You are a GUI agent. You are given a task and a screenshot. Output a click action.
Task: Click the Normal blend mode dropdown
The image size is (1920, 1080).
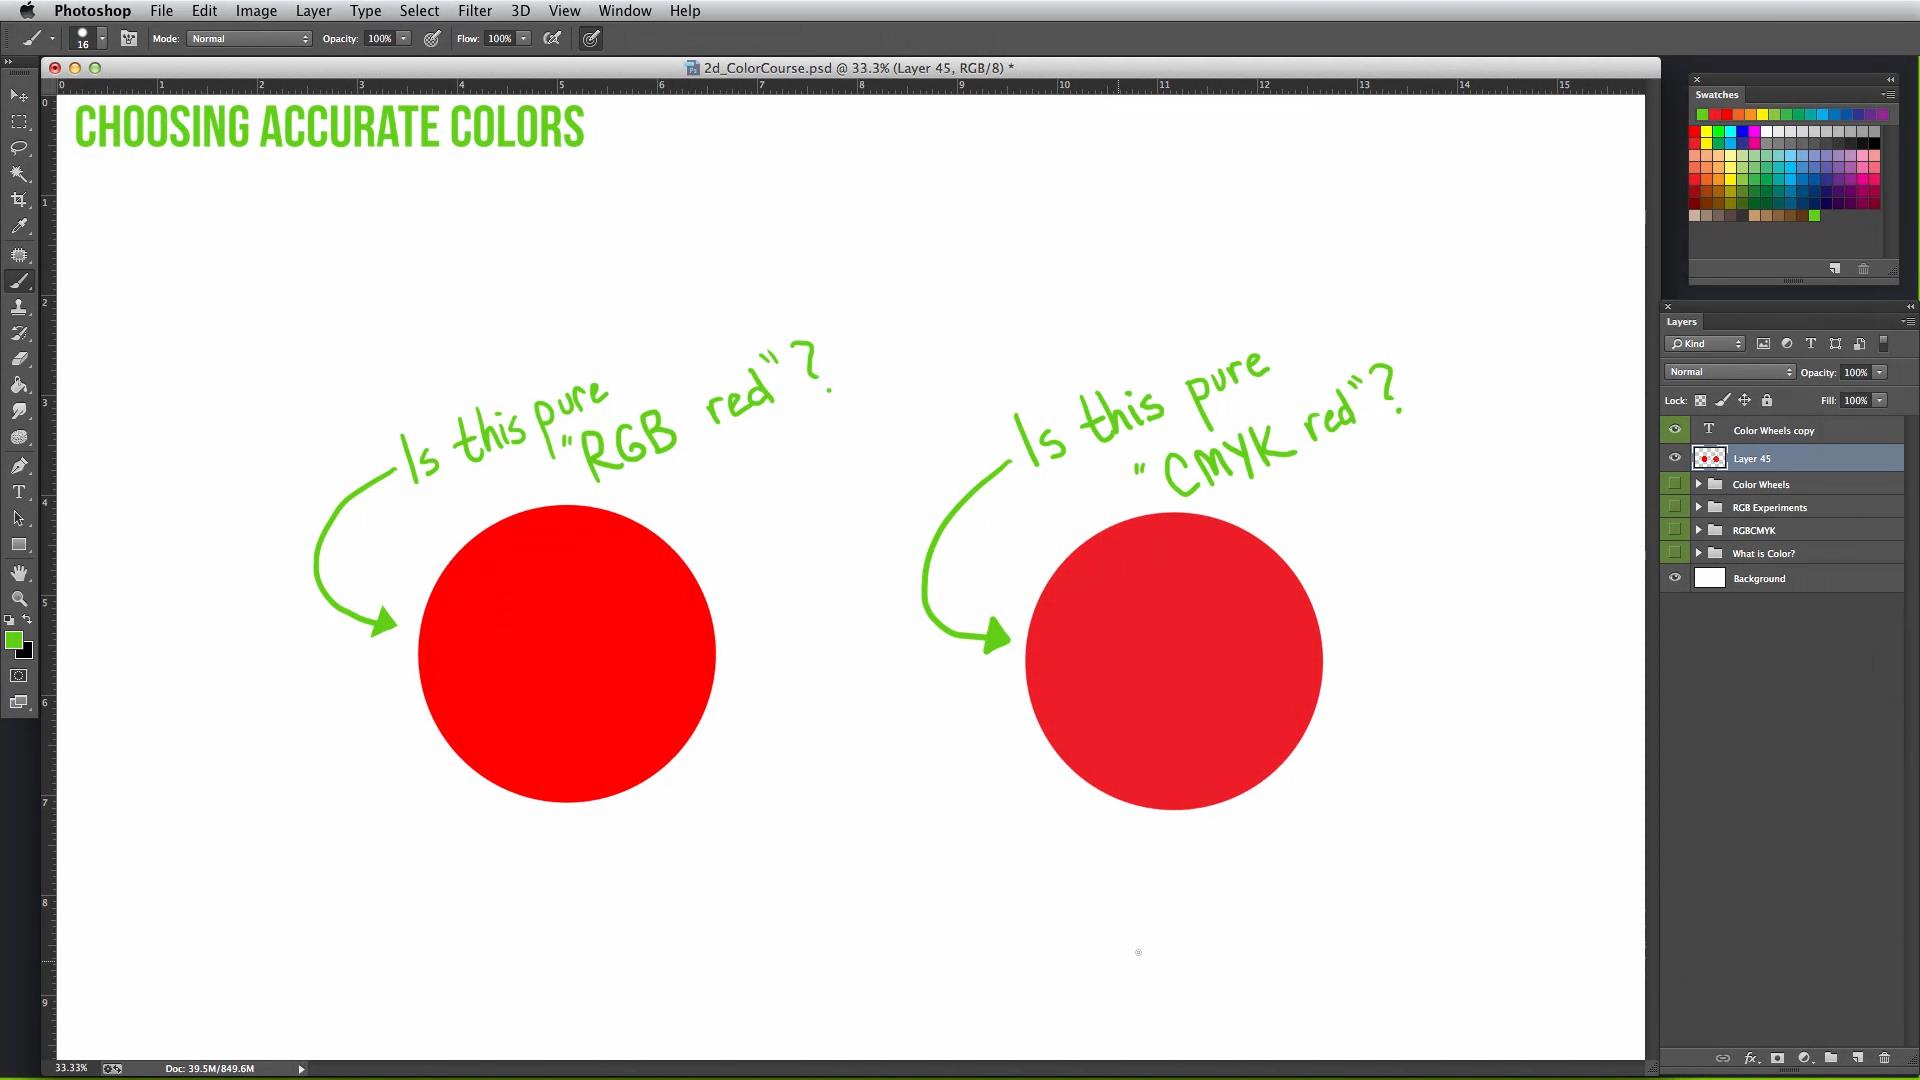pyautogui.click(x=1729, y=372)
